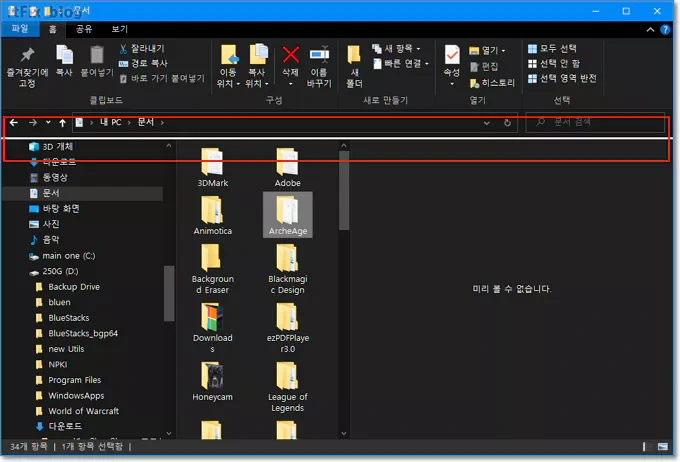Click 바로 가기 붙여넣기 (Paste shortcut)

pos(161,79)
